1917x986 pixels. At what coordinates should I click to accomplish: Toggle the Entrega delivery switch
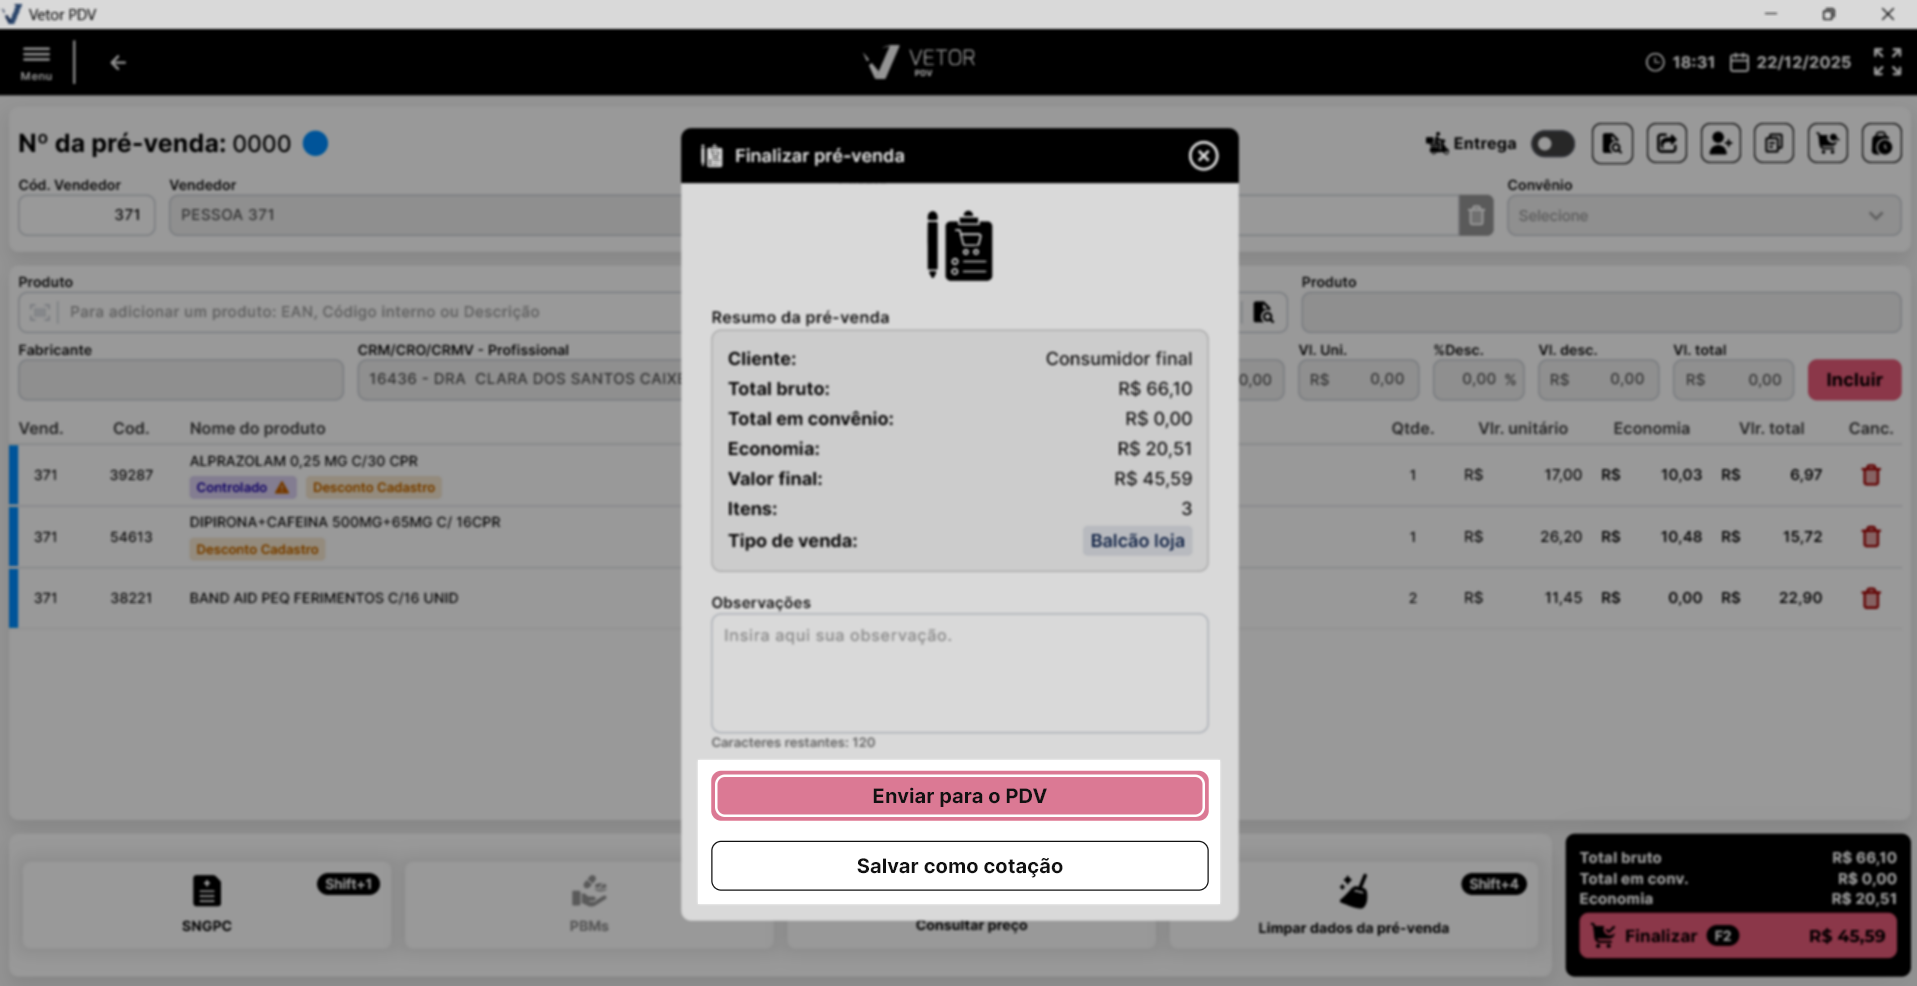tap(1552, 144)
